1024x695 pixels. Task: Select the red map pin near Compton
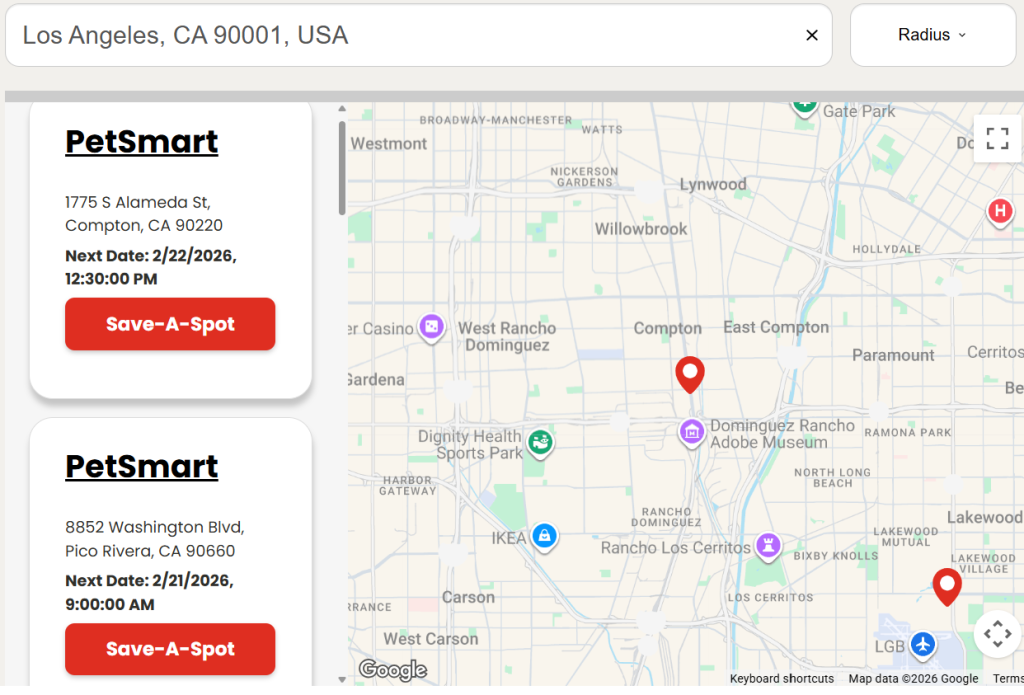pos(690,372)
